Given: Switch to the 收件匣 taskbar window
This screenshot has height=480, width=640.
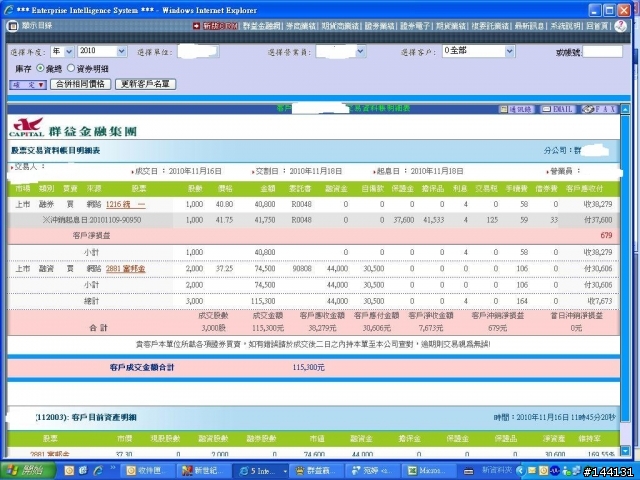Looking at the screenshot, I should [149, 471].
